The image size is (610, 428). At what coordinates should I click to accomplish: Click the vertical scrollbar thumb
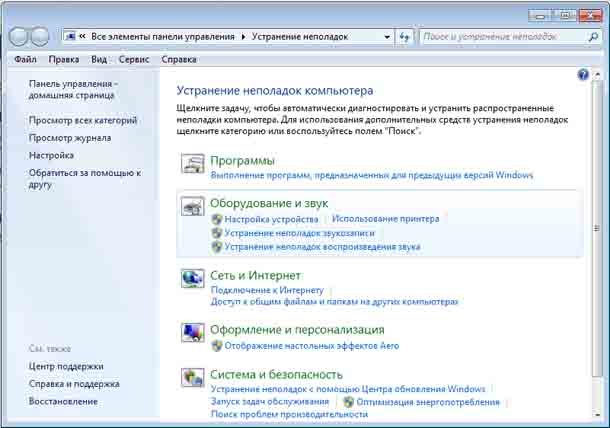(x=597, y=228)
